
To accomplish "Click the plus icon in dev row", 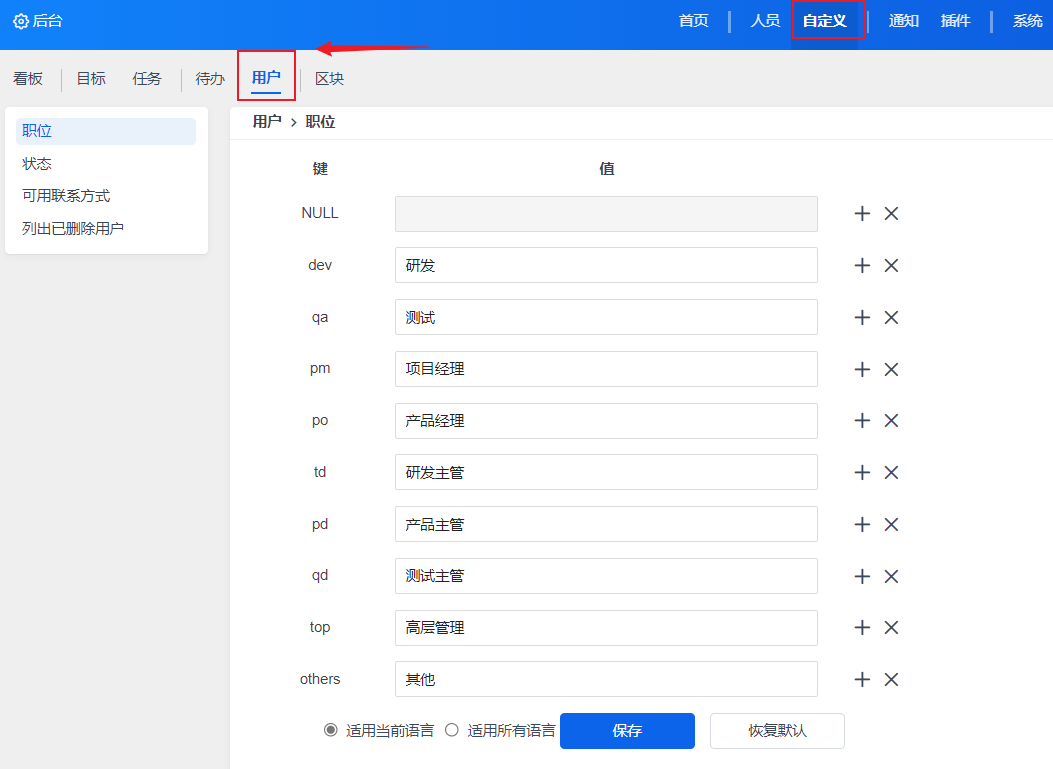I will pos(862,266).
